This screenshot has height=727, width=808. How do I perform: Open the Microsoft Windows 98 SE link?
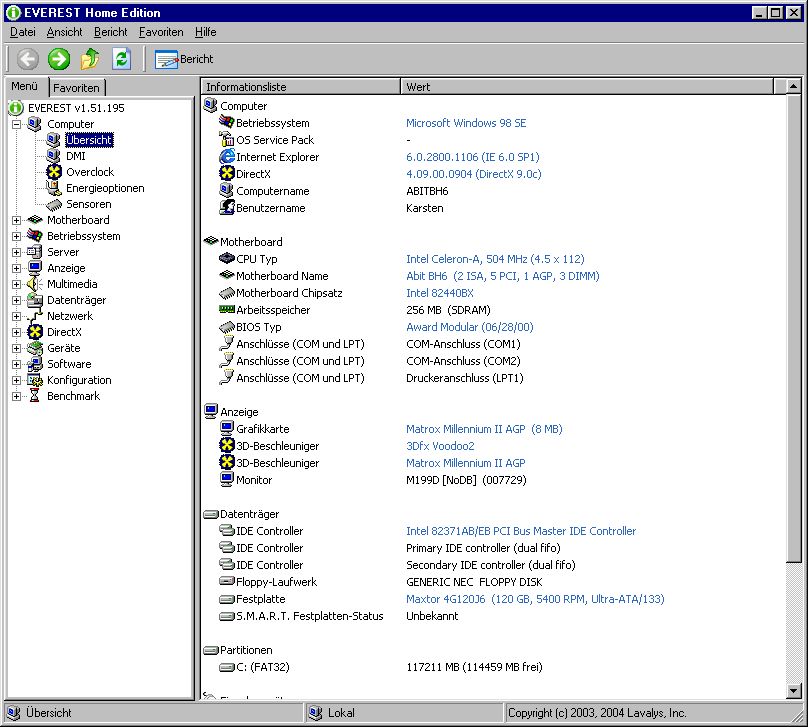(x=466, y=123)
